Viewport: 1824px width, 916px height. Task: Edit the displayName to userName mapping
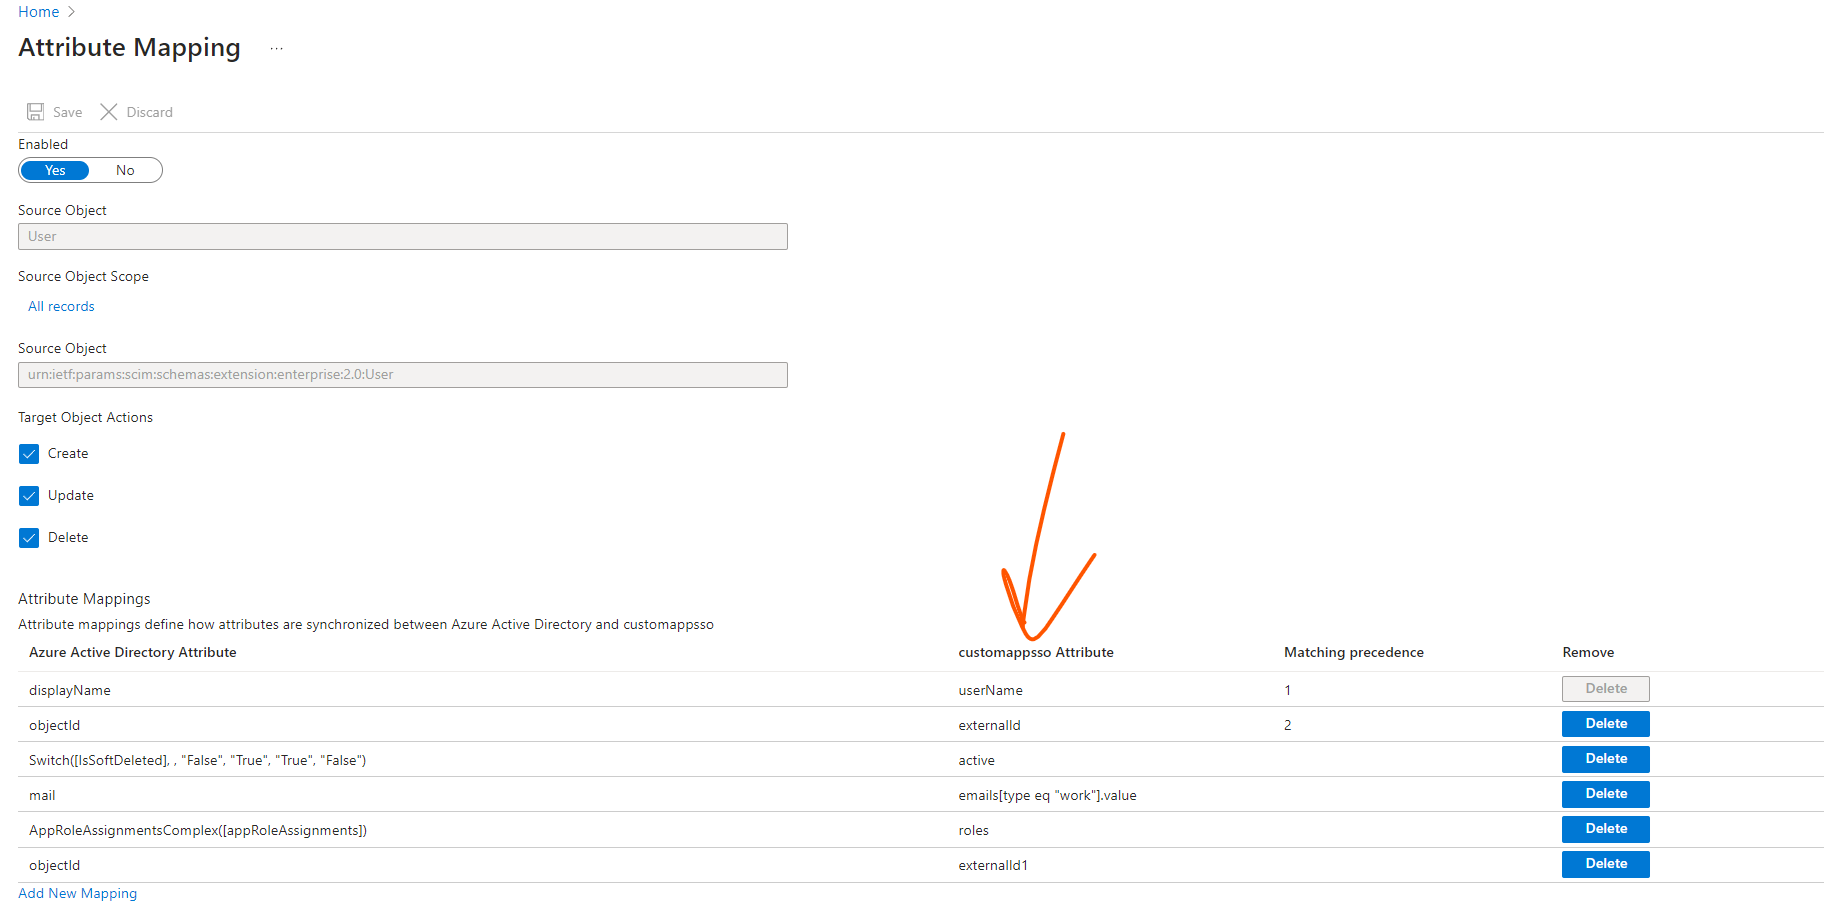[70, 690]
